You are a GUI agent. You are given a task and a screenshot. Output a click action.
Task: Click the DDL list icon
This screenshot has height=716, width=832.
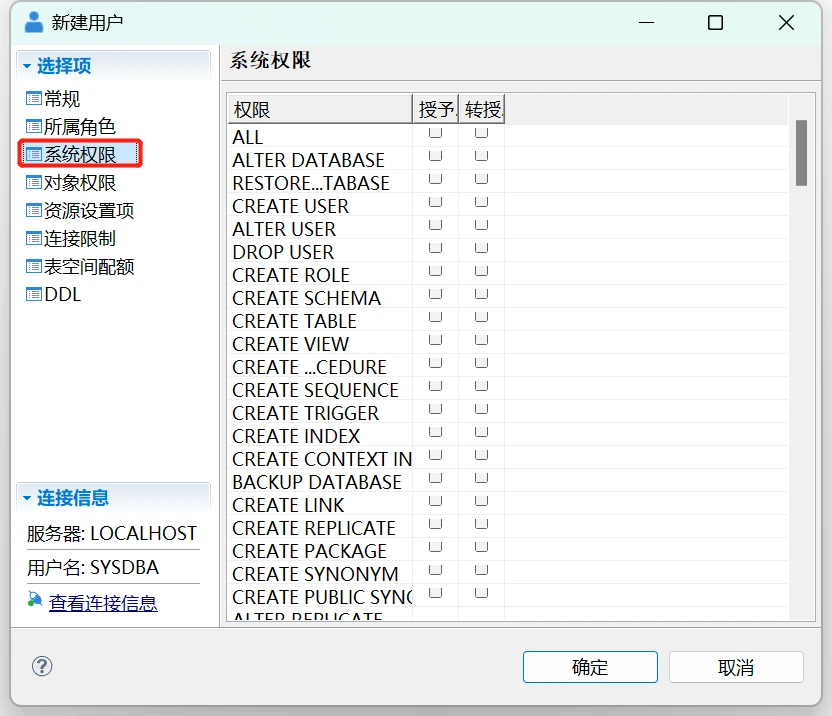[34, 295]
